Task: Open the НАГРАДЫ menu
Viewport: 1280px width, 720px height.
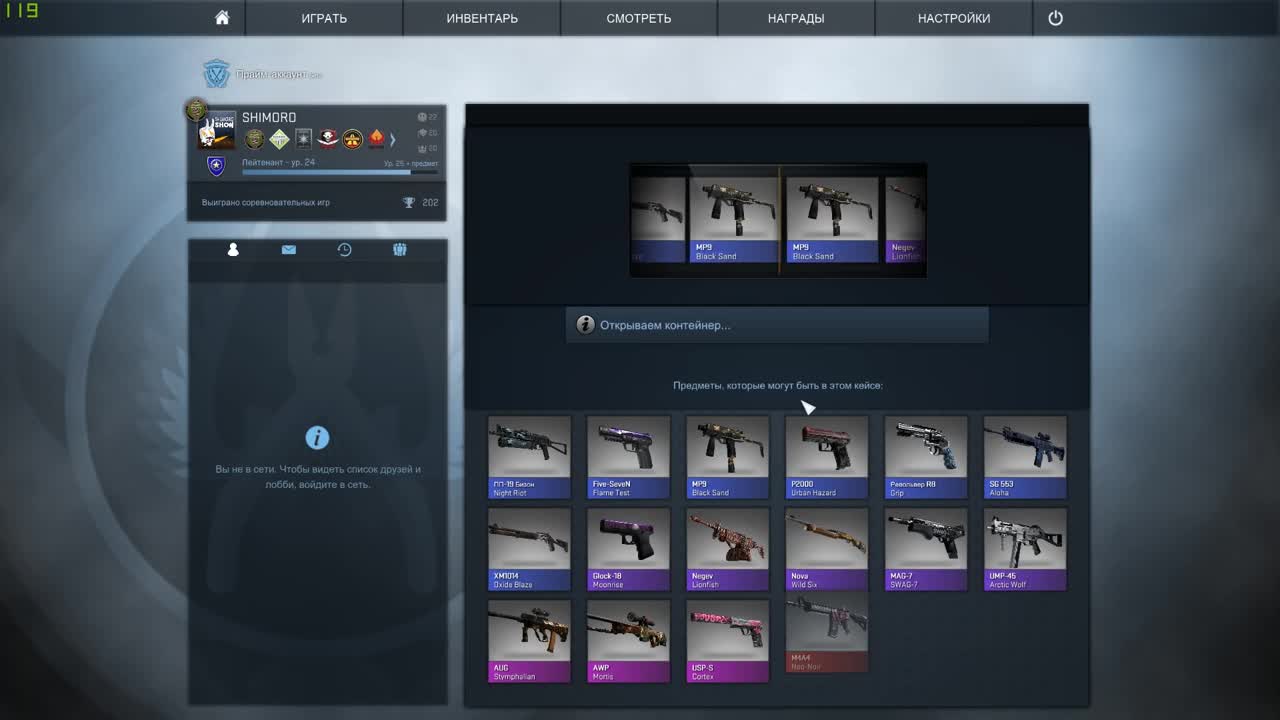Action: (796, 18)
